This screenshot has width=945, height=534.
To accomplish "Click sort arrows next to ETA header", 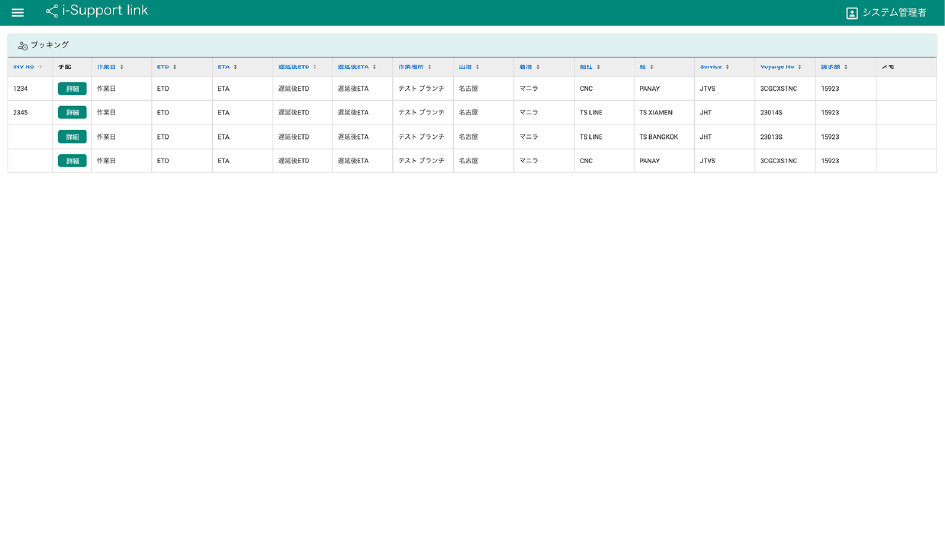I will coord(236,67).
